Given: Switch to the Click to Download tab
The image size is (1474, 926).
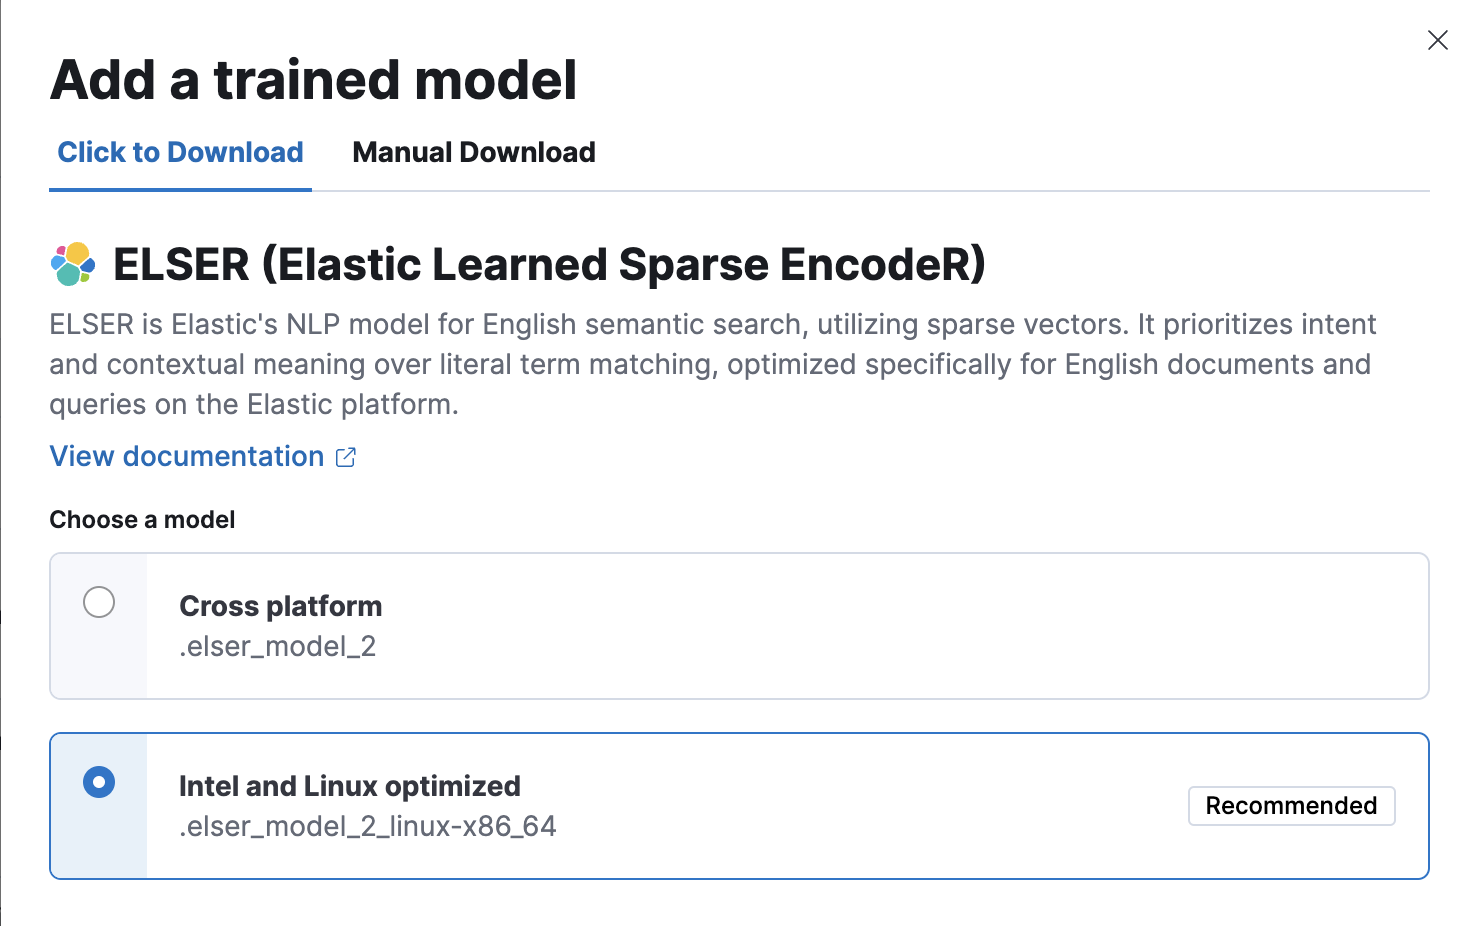Looking at the screenshot, I should (x=180, y=152).
